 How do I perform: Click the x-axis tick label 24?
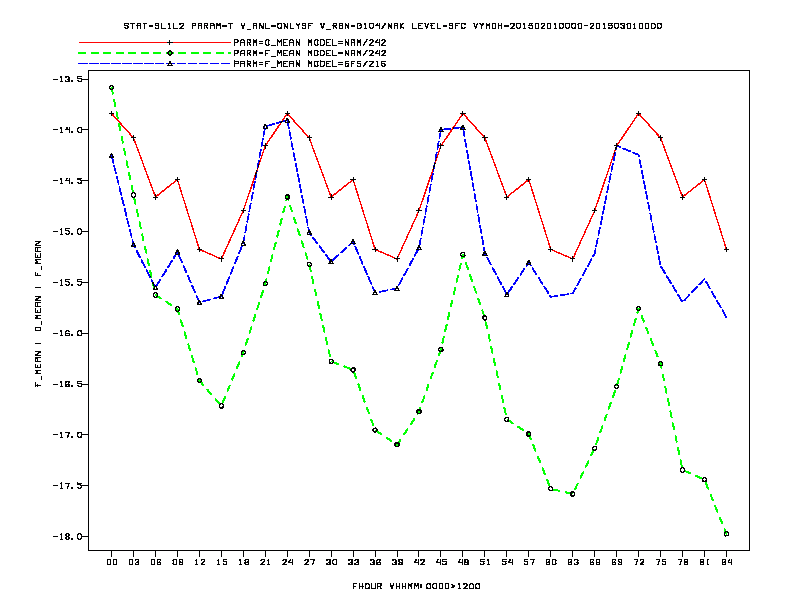(x=287, y=562)
